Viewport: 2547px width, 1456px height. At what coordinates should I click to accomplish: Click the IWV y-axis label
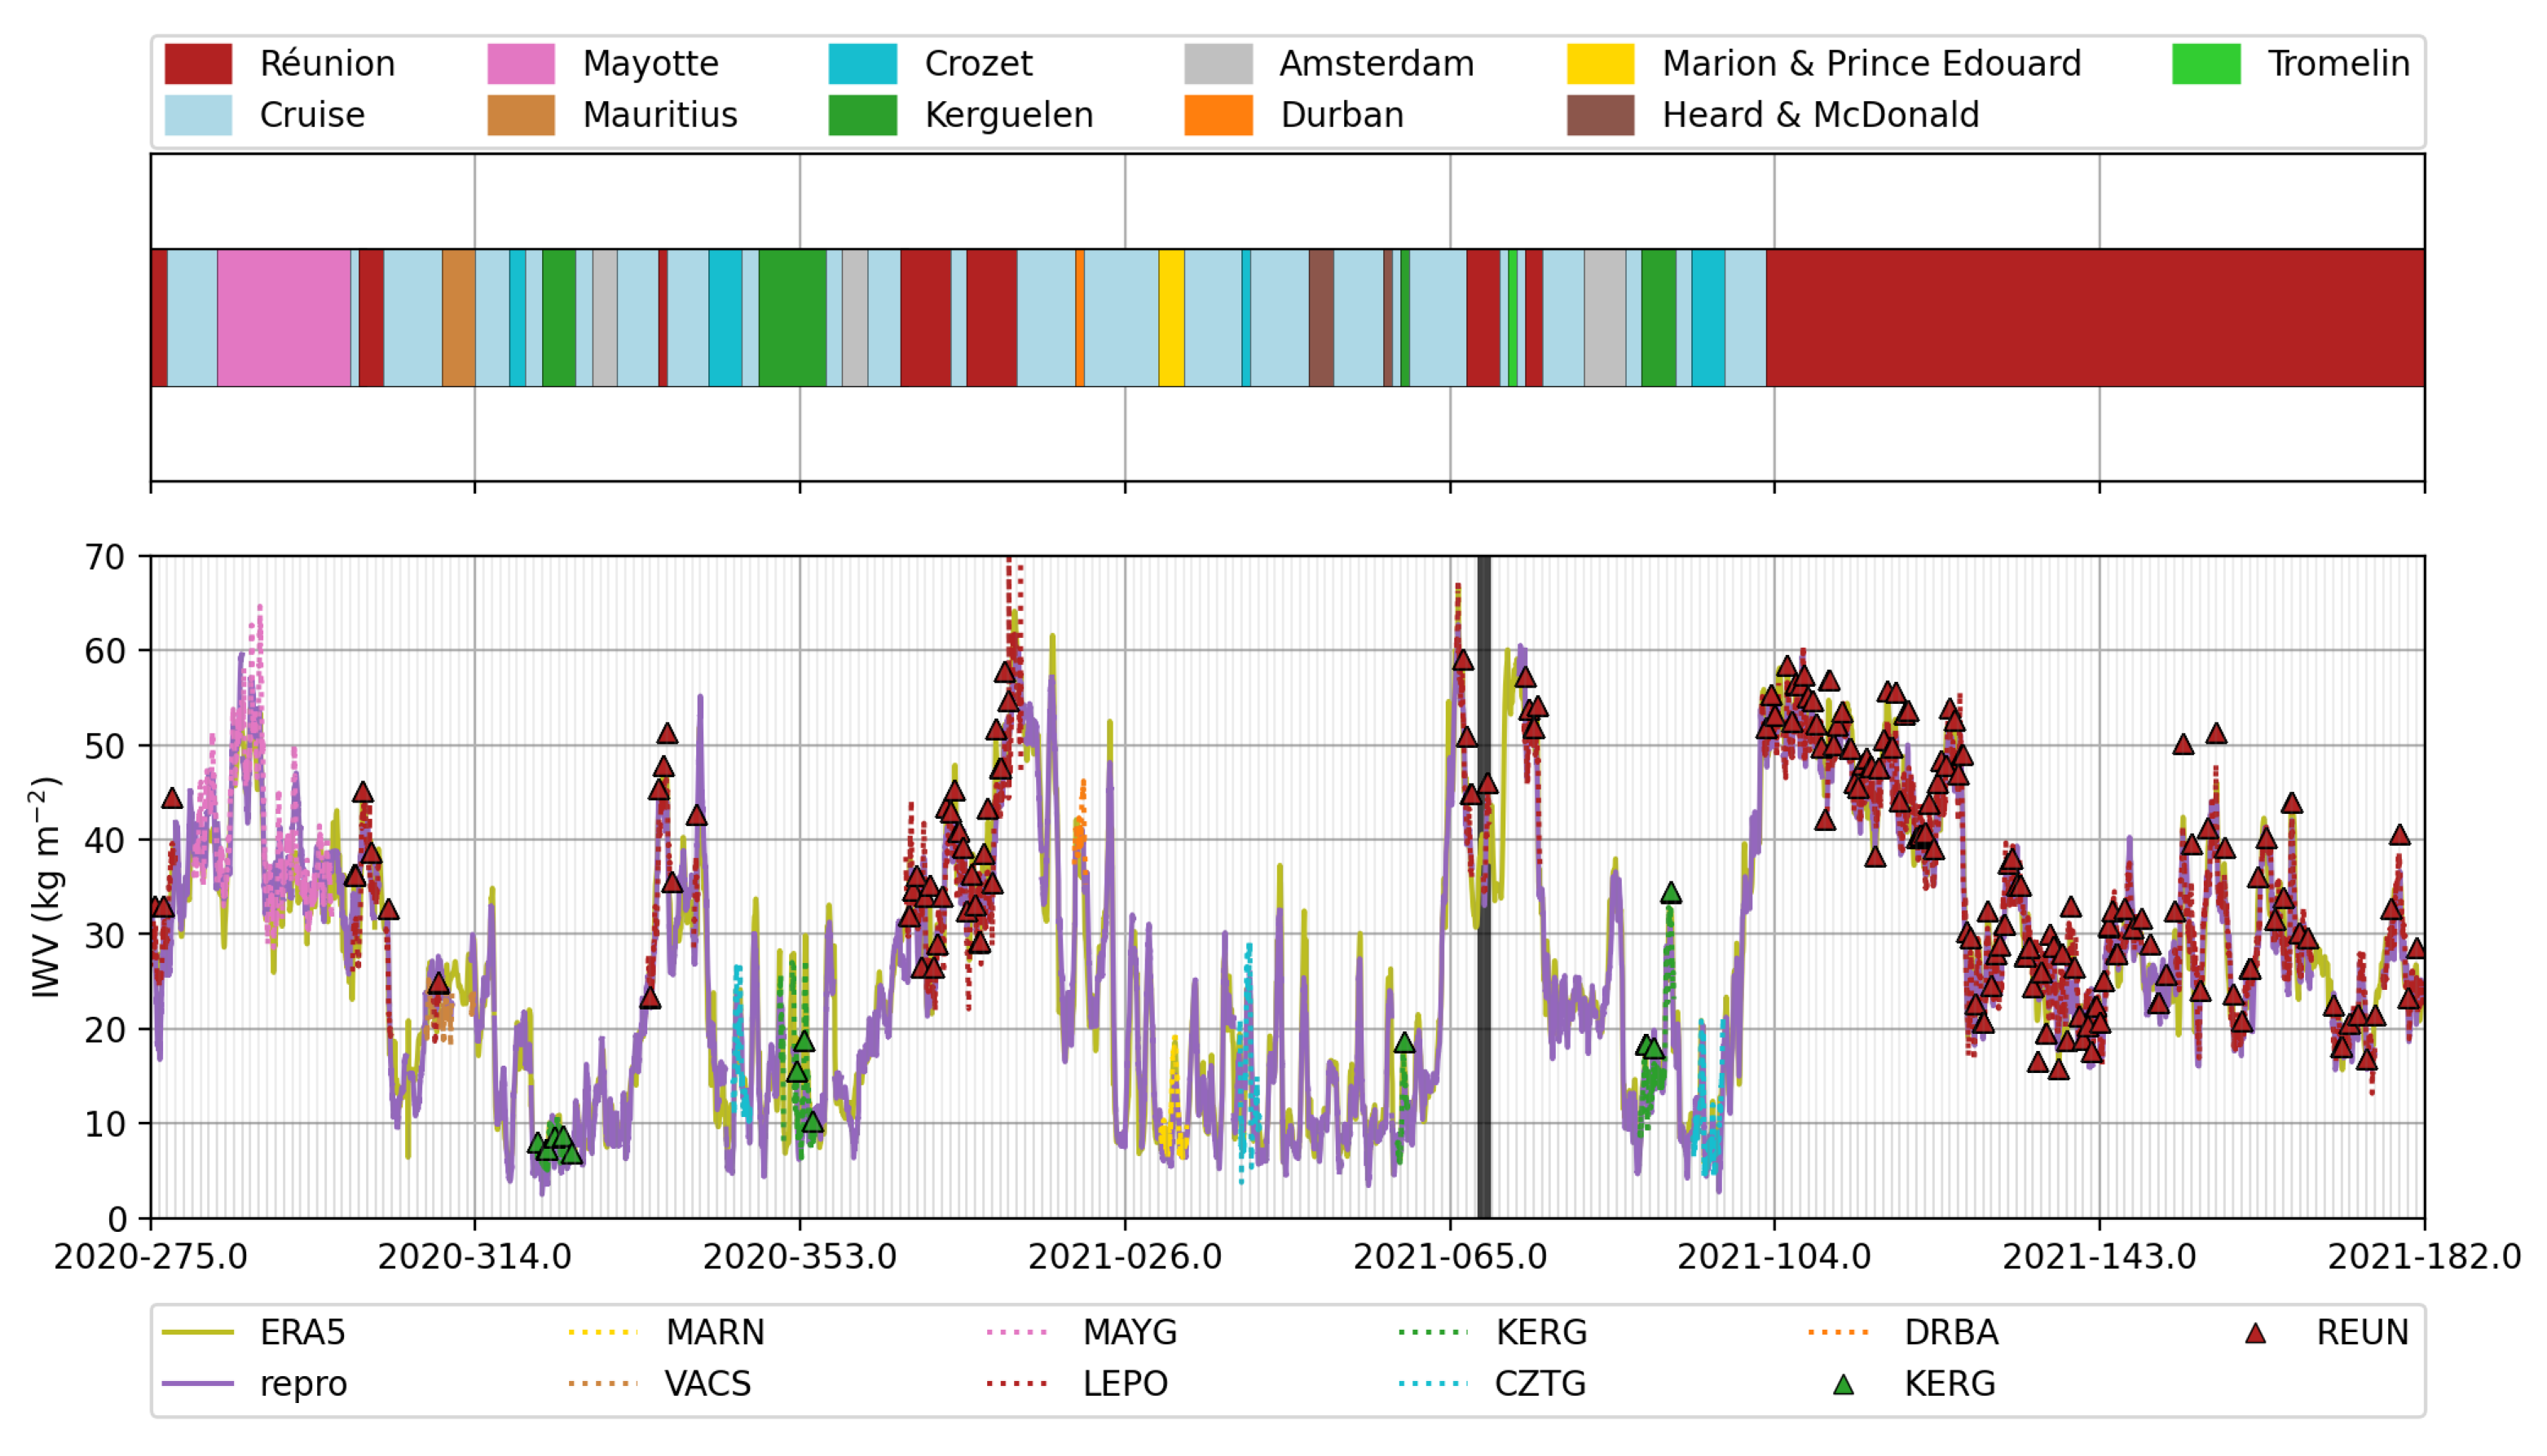click(x=46, y=886)
